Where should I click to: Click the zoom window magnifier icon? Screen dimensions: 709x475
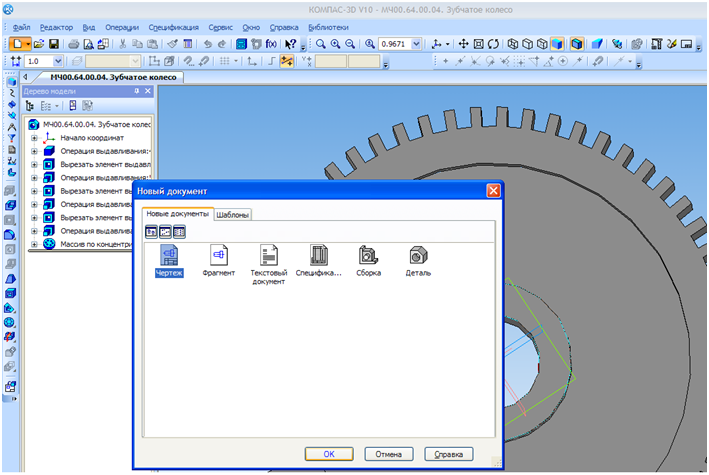321,44
